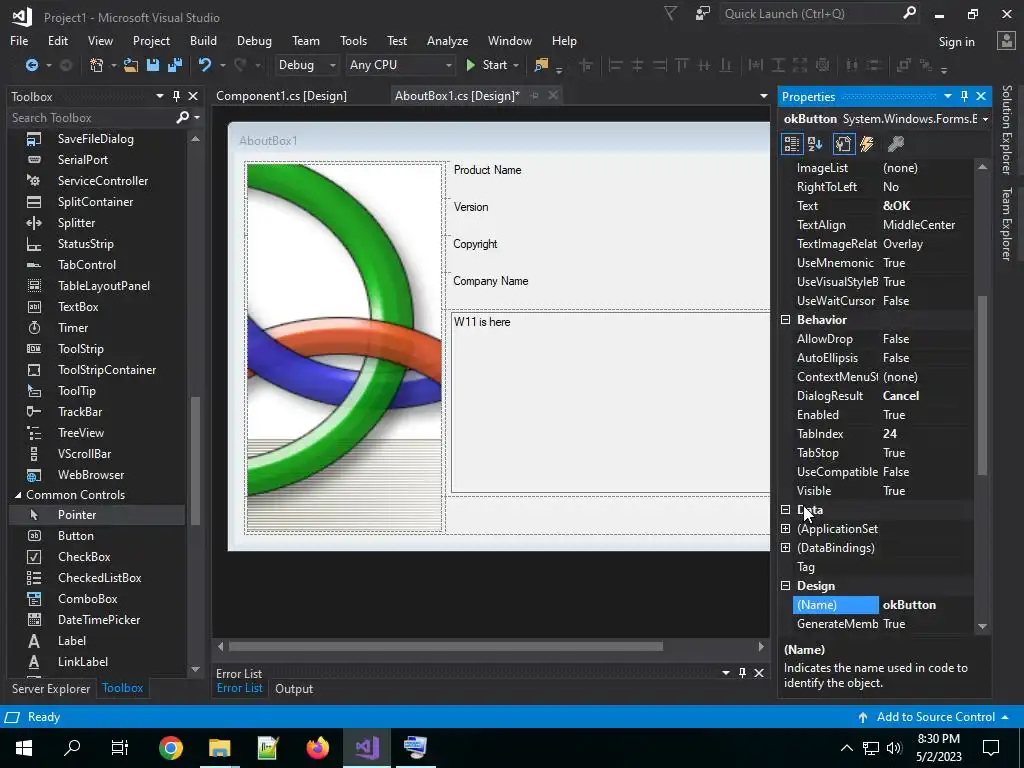Click the 'W11 is here' text box
Image resolution: width=1024 pixels, height=768 pixels.
coord(611,402)
